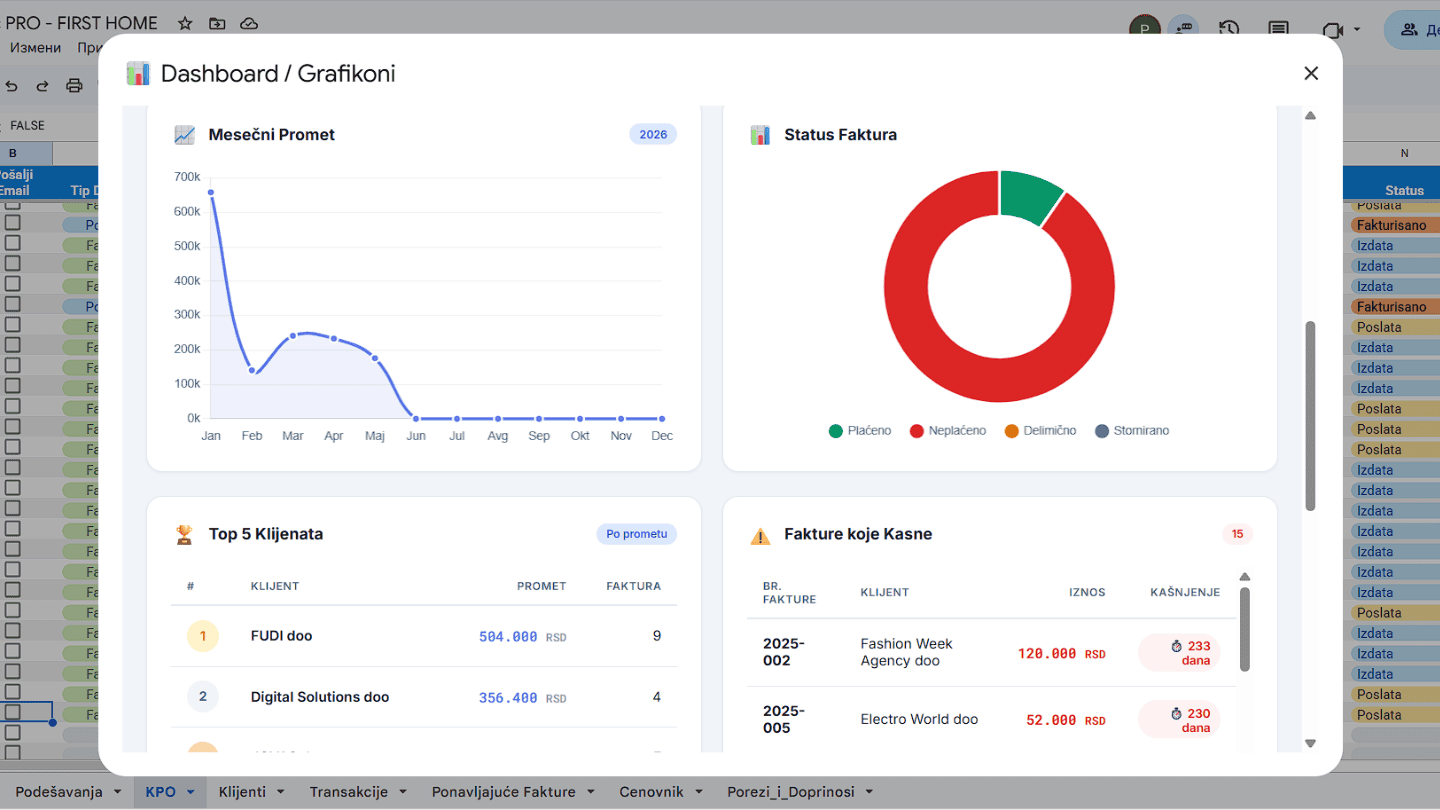Click the print icon in the toolbar
1440x810 pixels.
coord(74,86)
